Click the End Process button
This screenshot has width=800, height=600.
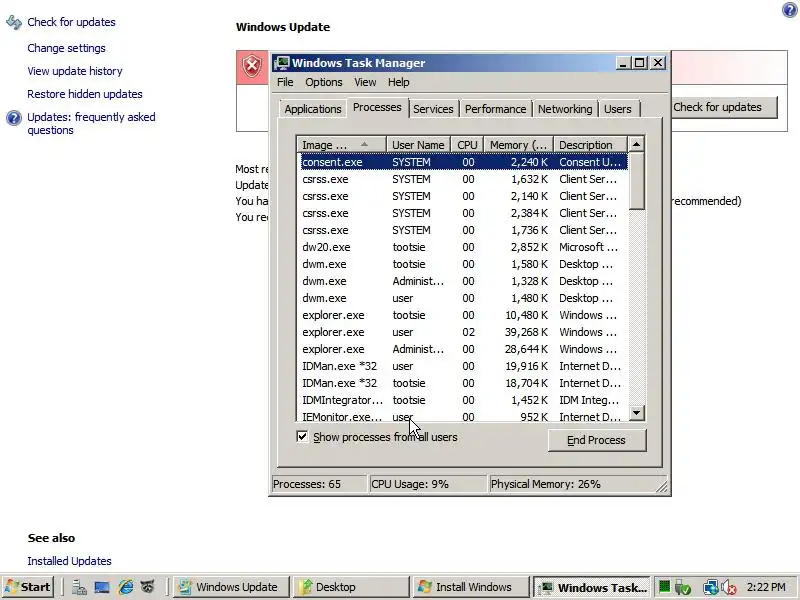[x=596, y=440]
